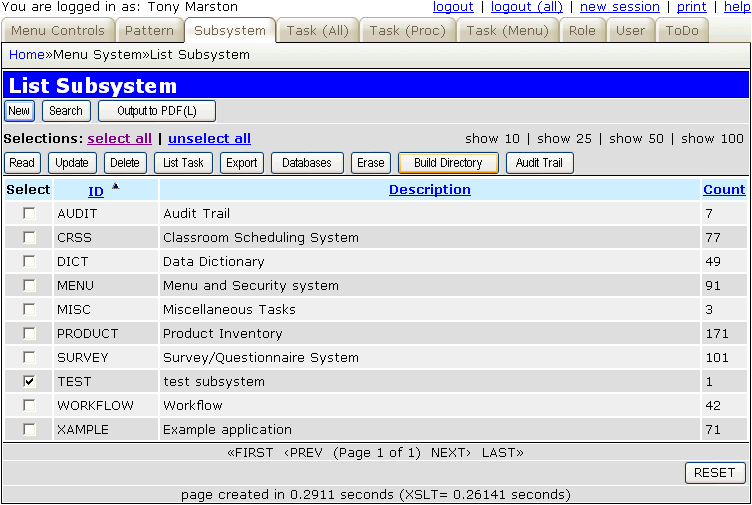Tick the checkbox for the AUDIT row

coord(29,214)
